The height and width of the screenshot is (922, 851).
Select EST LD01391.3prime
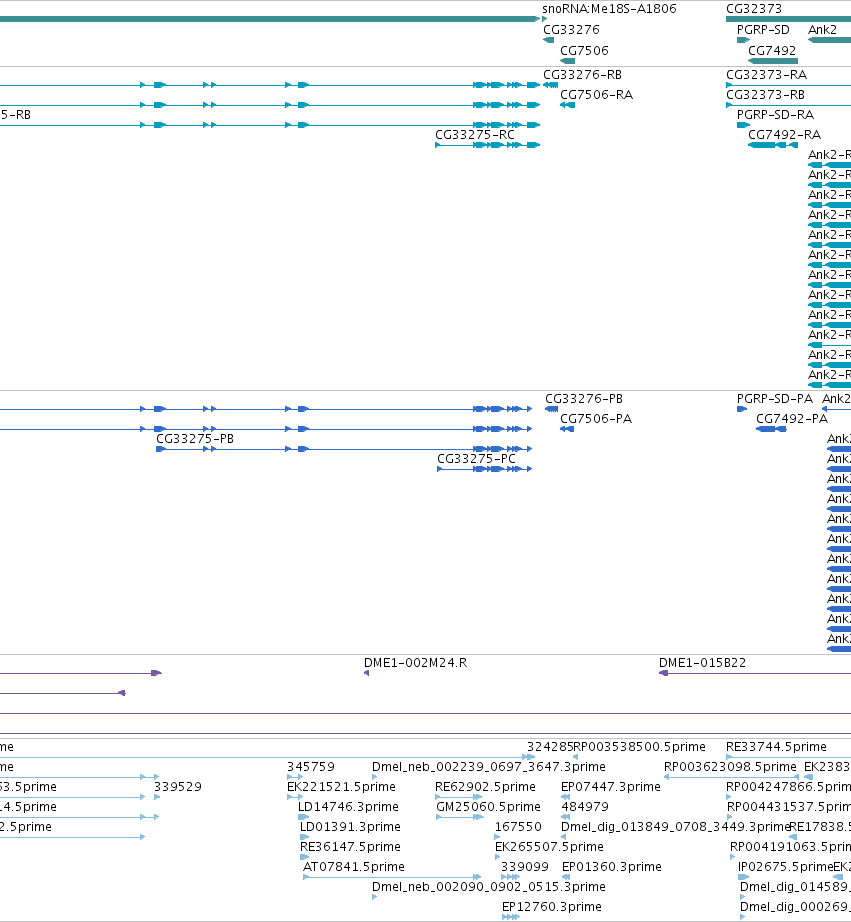coord(350,827)
